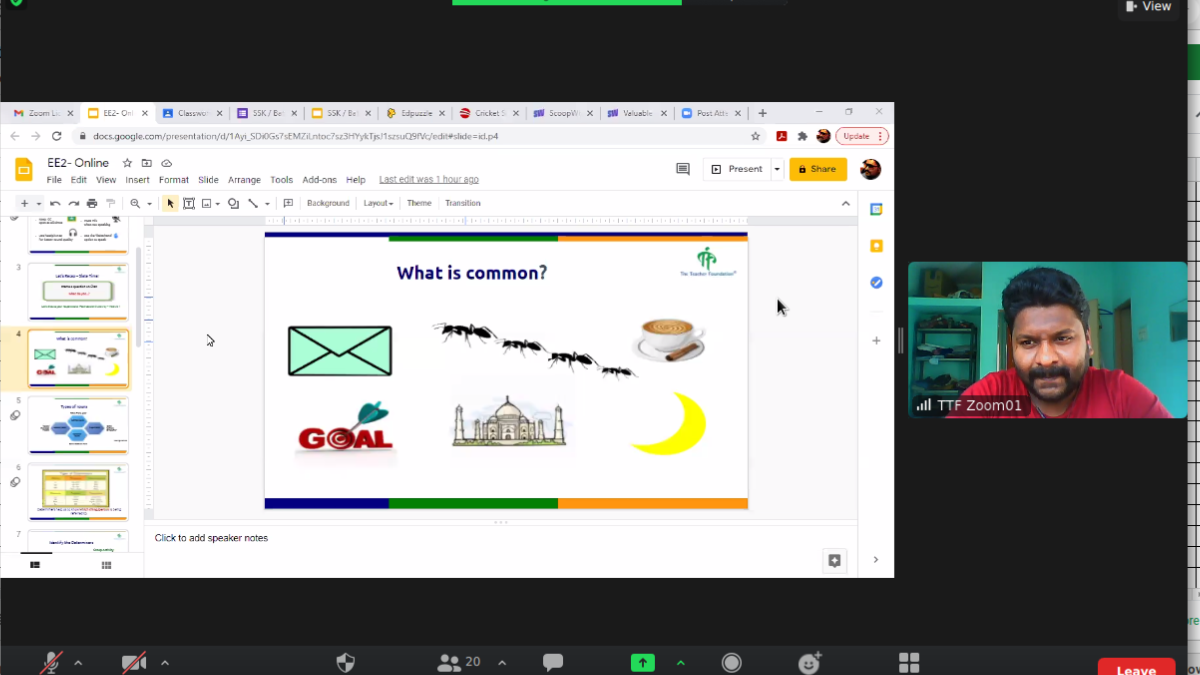Screen dimensions: 1200x675
Task: Open Zoom chat panel
Action: pyautogui.click(x=552, y=663)
